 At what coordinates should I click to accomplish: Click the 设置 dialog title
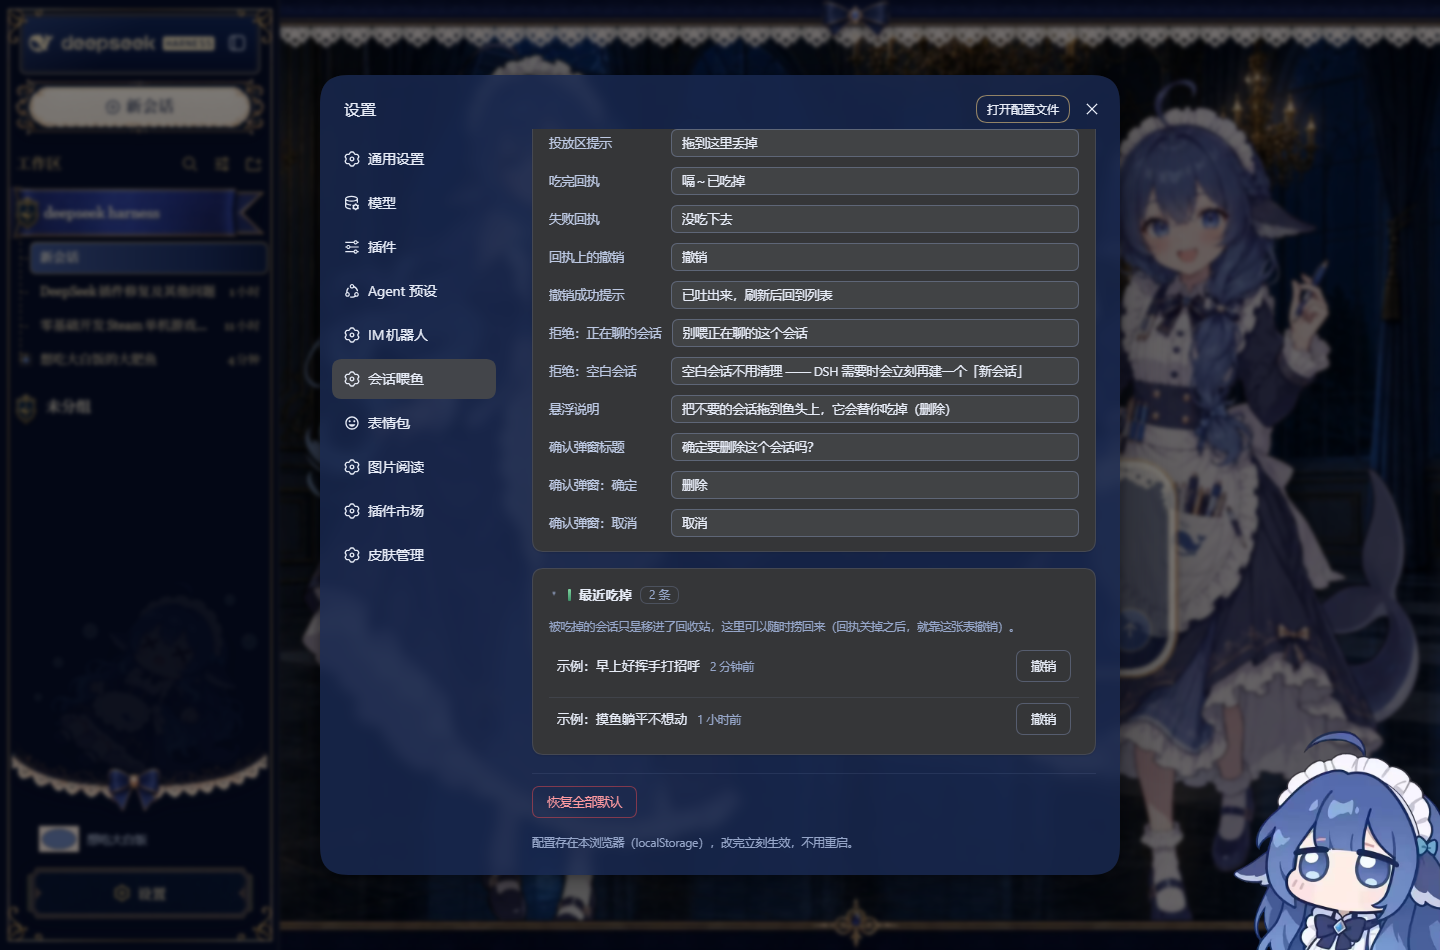pos(360,110)
